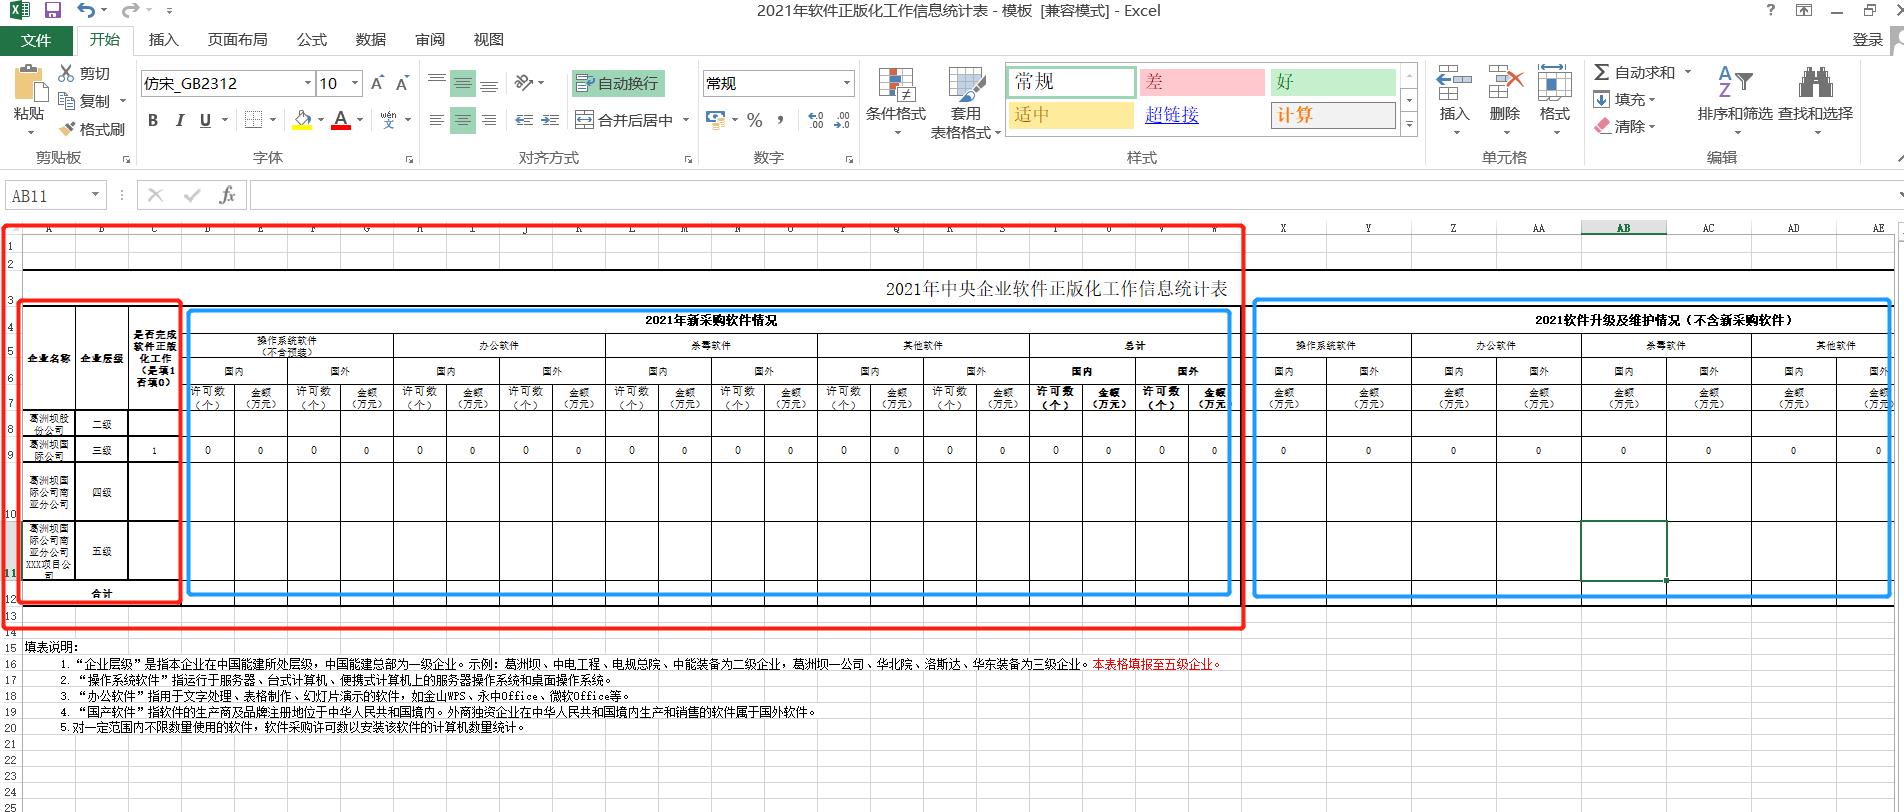1904x812 pixels.
Task: Decrease decimal places
Action: point(842,120)
